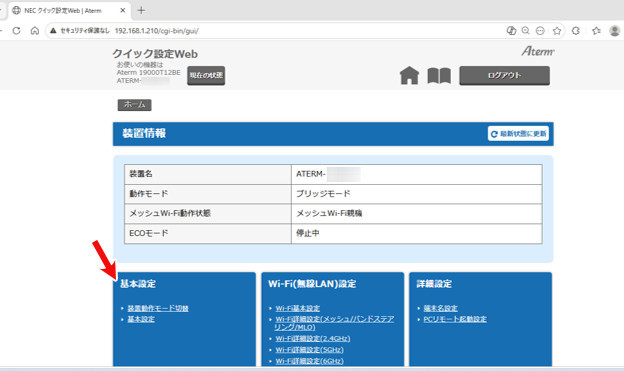Click the 最新状態に更新 button
Screen dimensions: 624x371
[519, 134]
